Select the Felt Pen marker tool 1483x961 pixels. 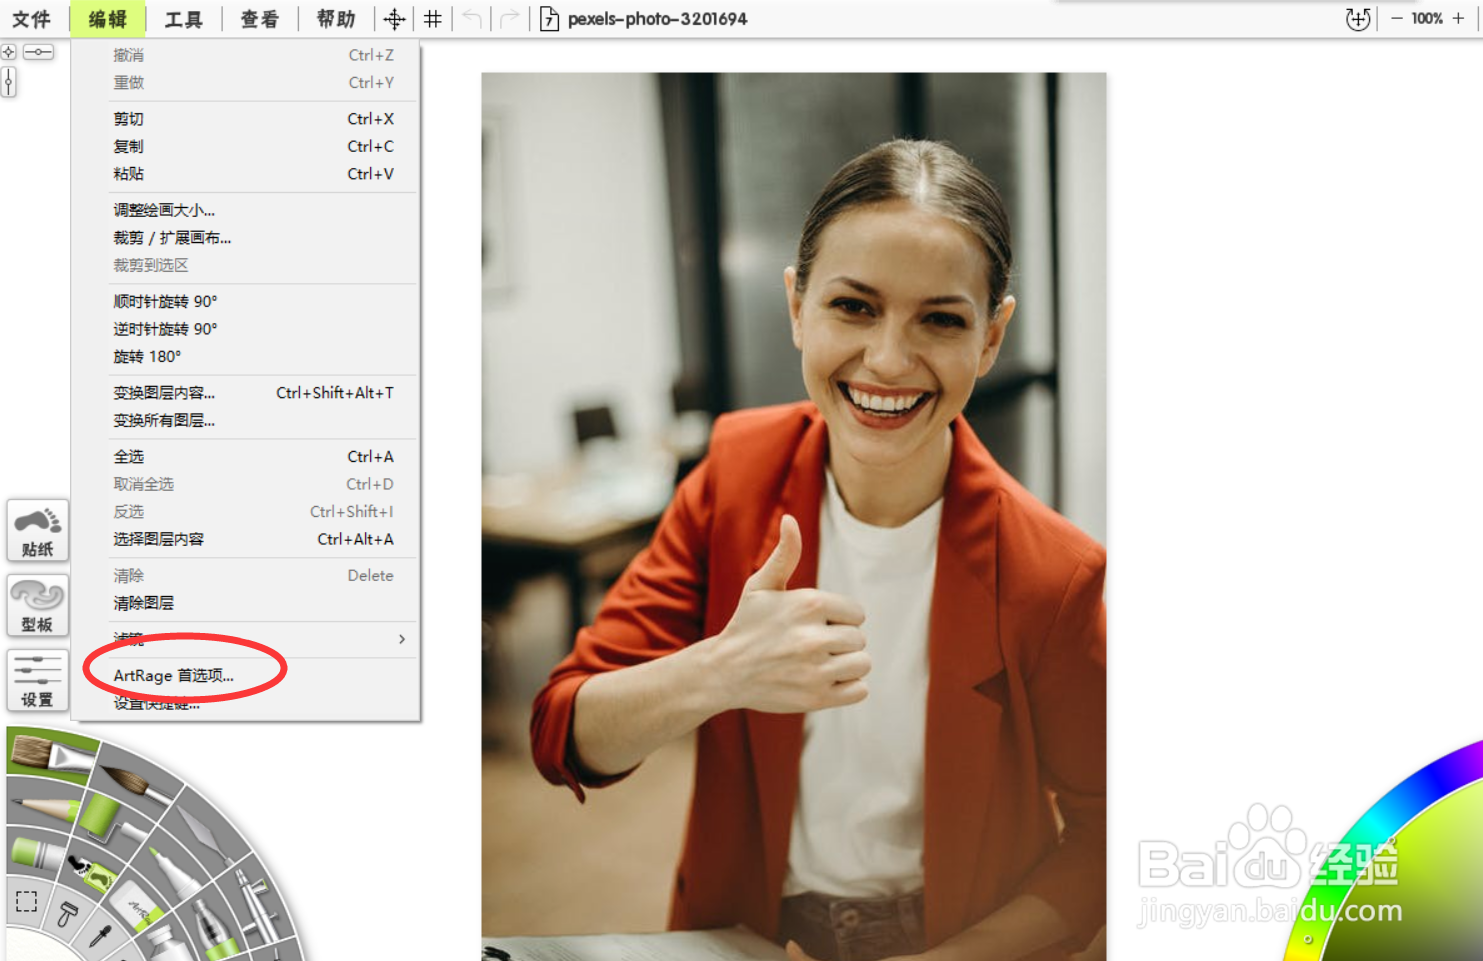pos(174,872)
